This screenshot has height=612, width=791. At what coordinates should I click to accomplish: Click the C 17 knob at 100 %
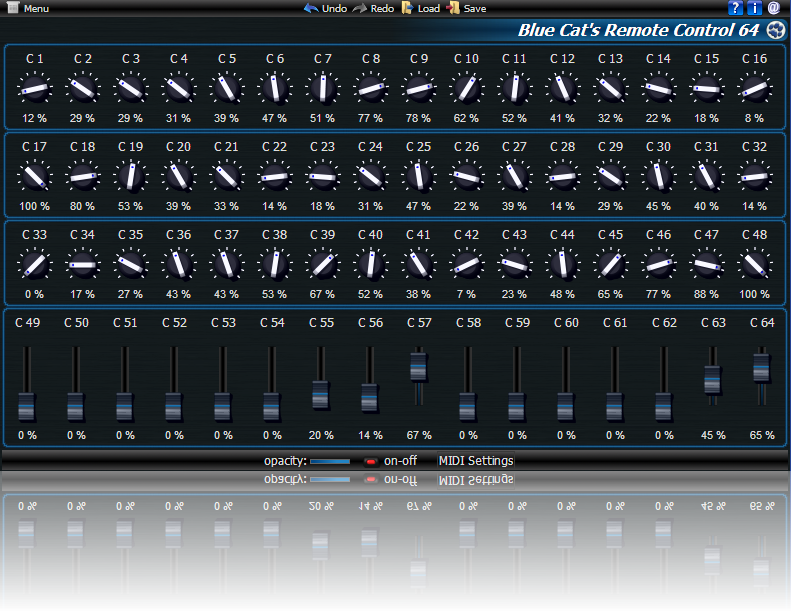pyautogui.click(x=34, y=177)
